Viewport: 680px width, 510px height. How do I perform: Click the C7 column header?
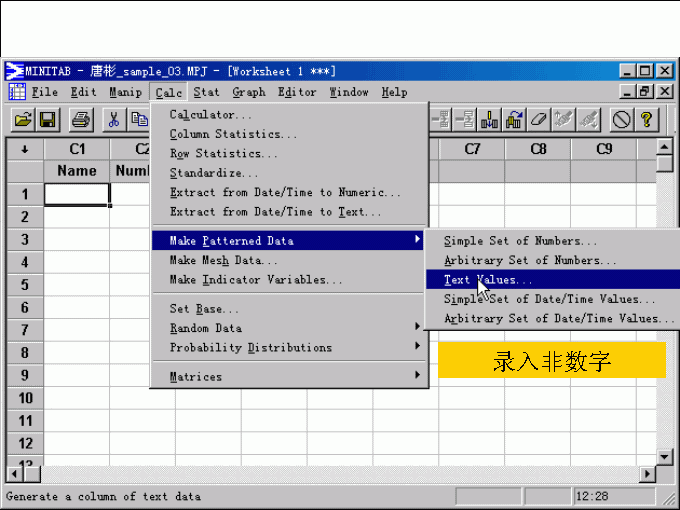tap(472, 149)
